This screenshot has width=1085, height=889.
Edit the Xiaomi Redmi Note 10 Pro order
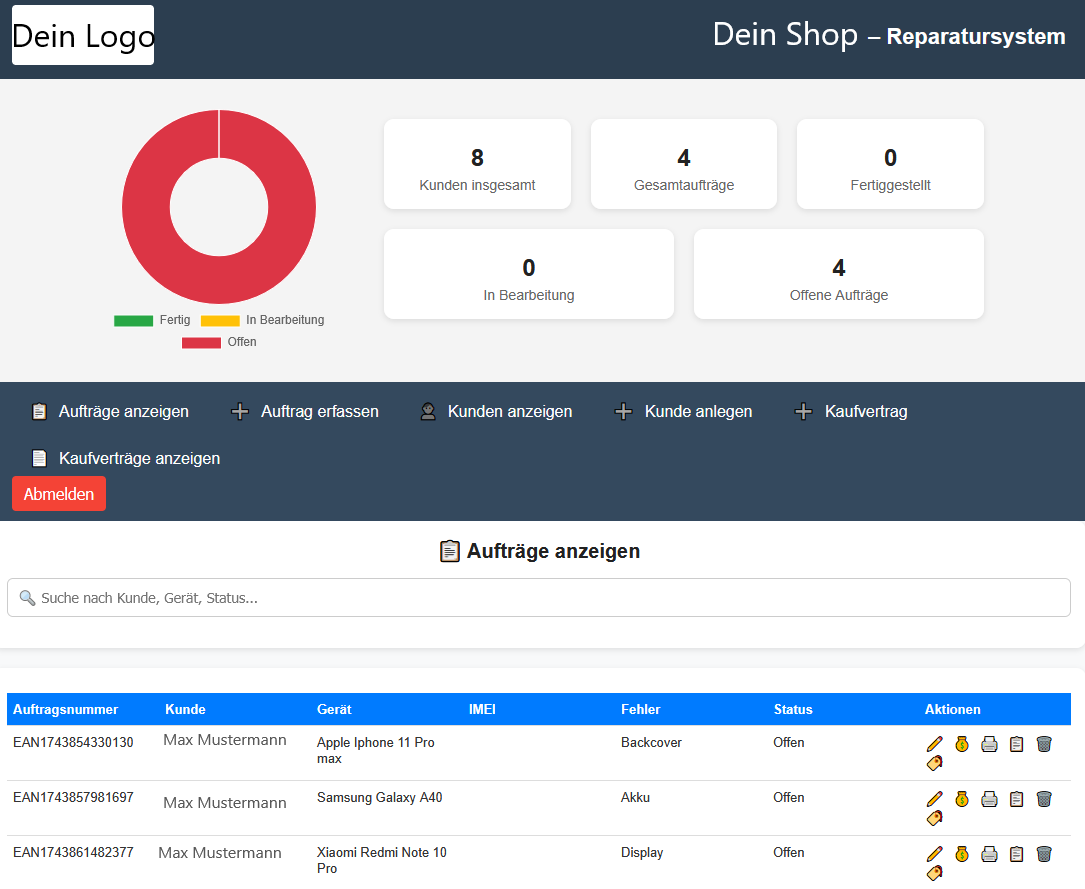tap(935, 854)
